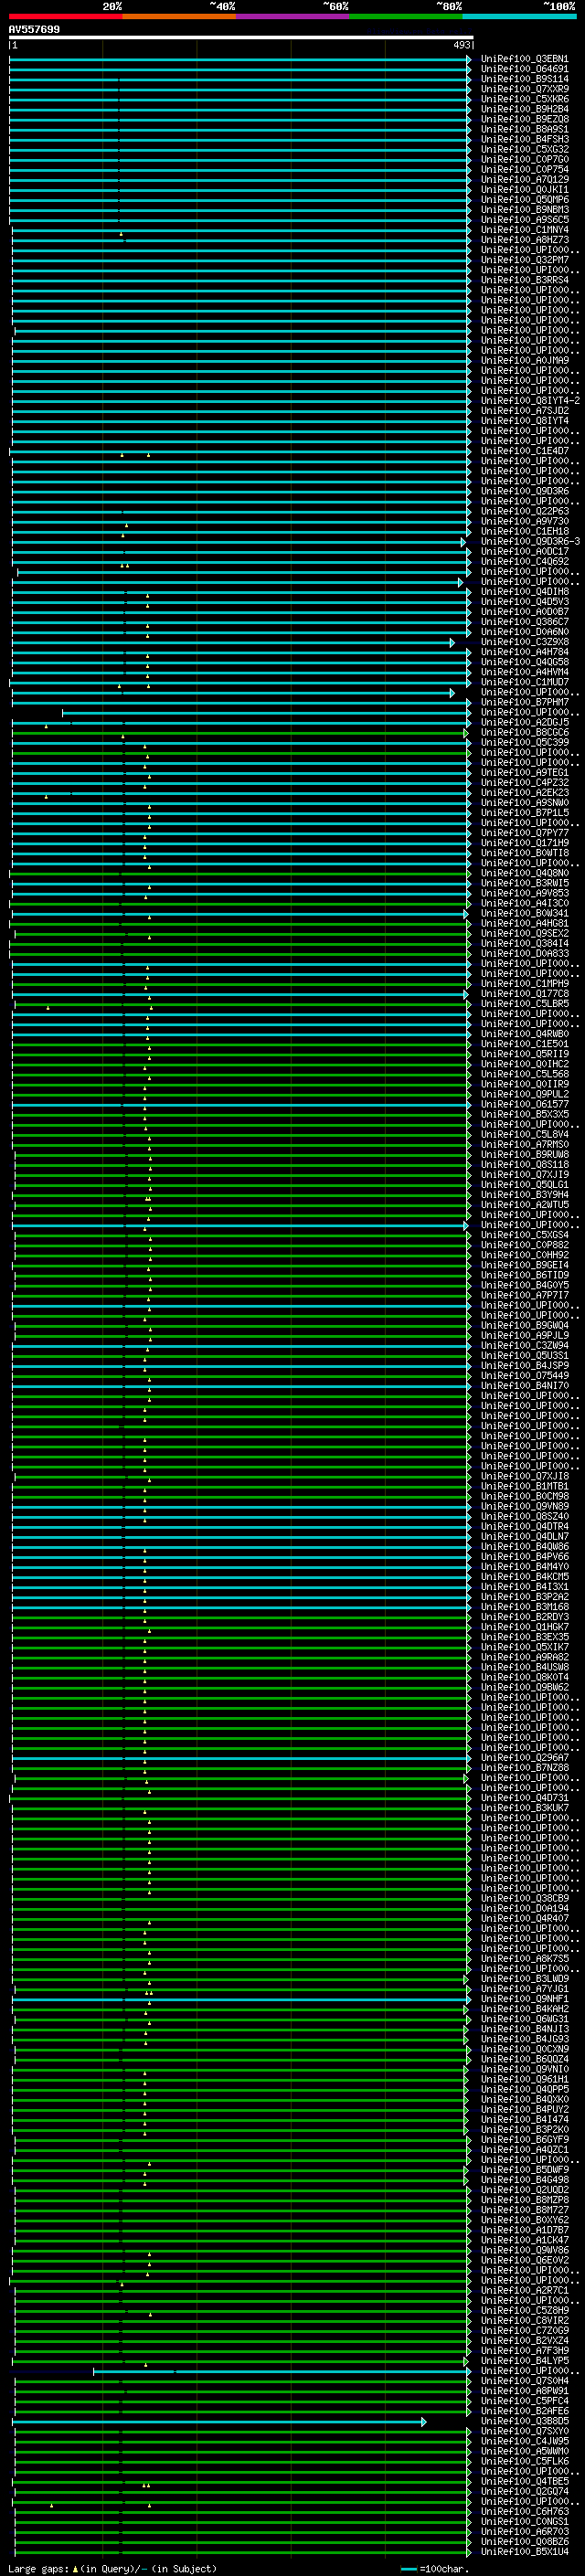Image resolution: width=585 pixels, height=2576 pixels.
Task: Select hit label UniRef100_B8CGC6
Action: [524, 732]
